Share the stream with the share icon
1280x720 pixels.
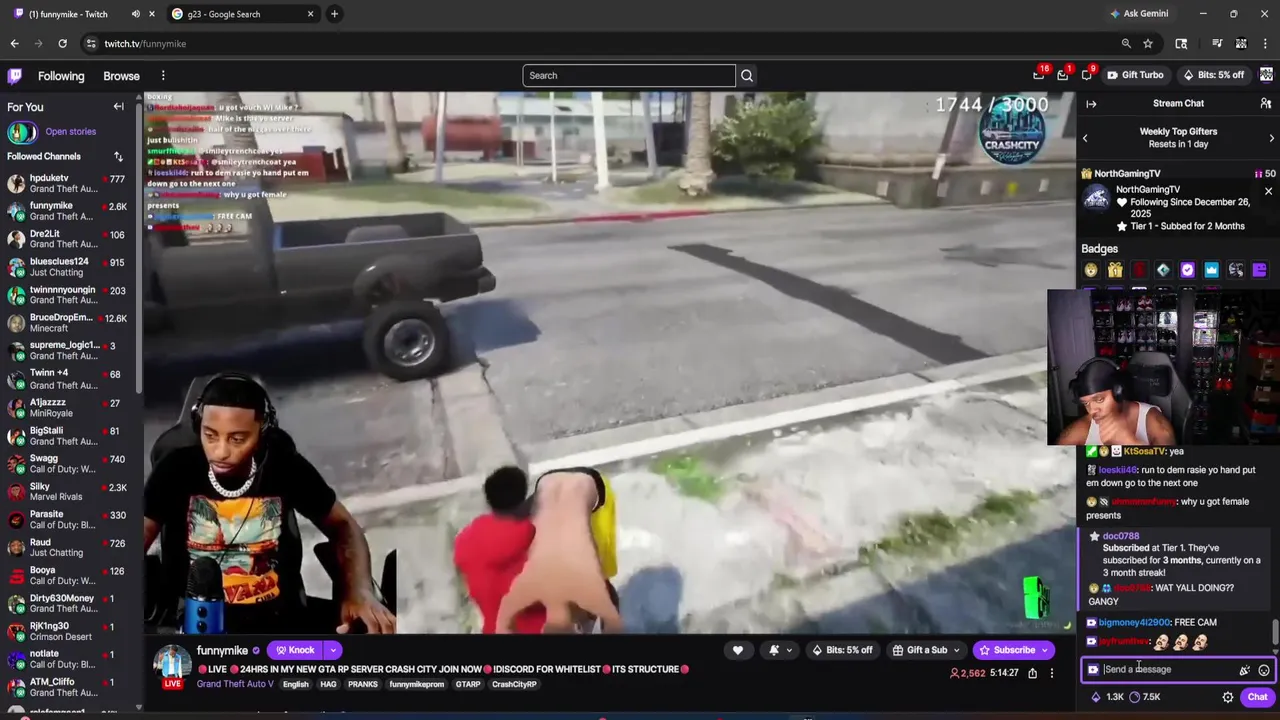coord(1032,673)
